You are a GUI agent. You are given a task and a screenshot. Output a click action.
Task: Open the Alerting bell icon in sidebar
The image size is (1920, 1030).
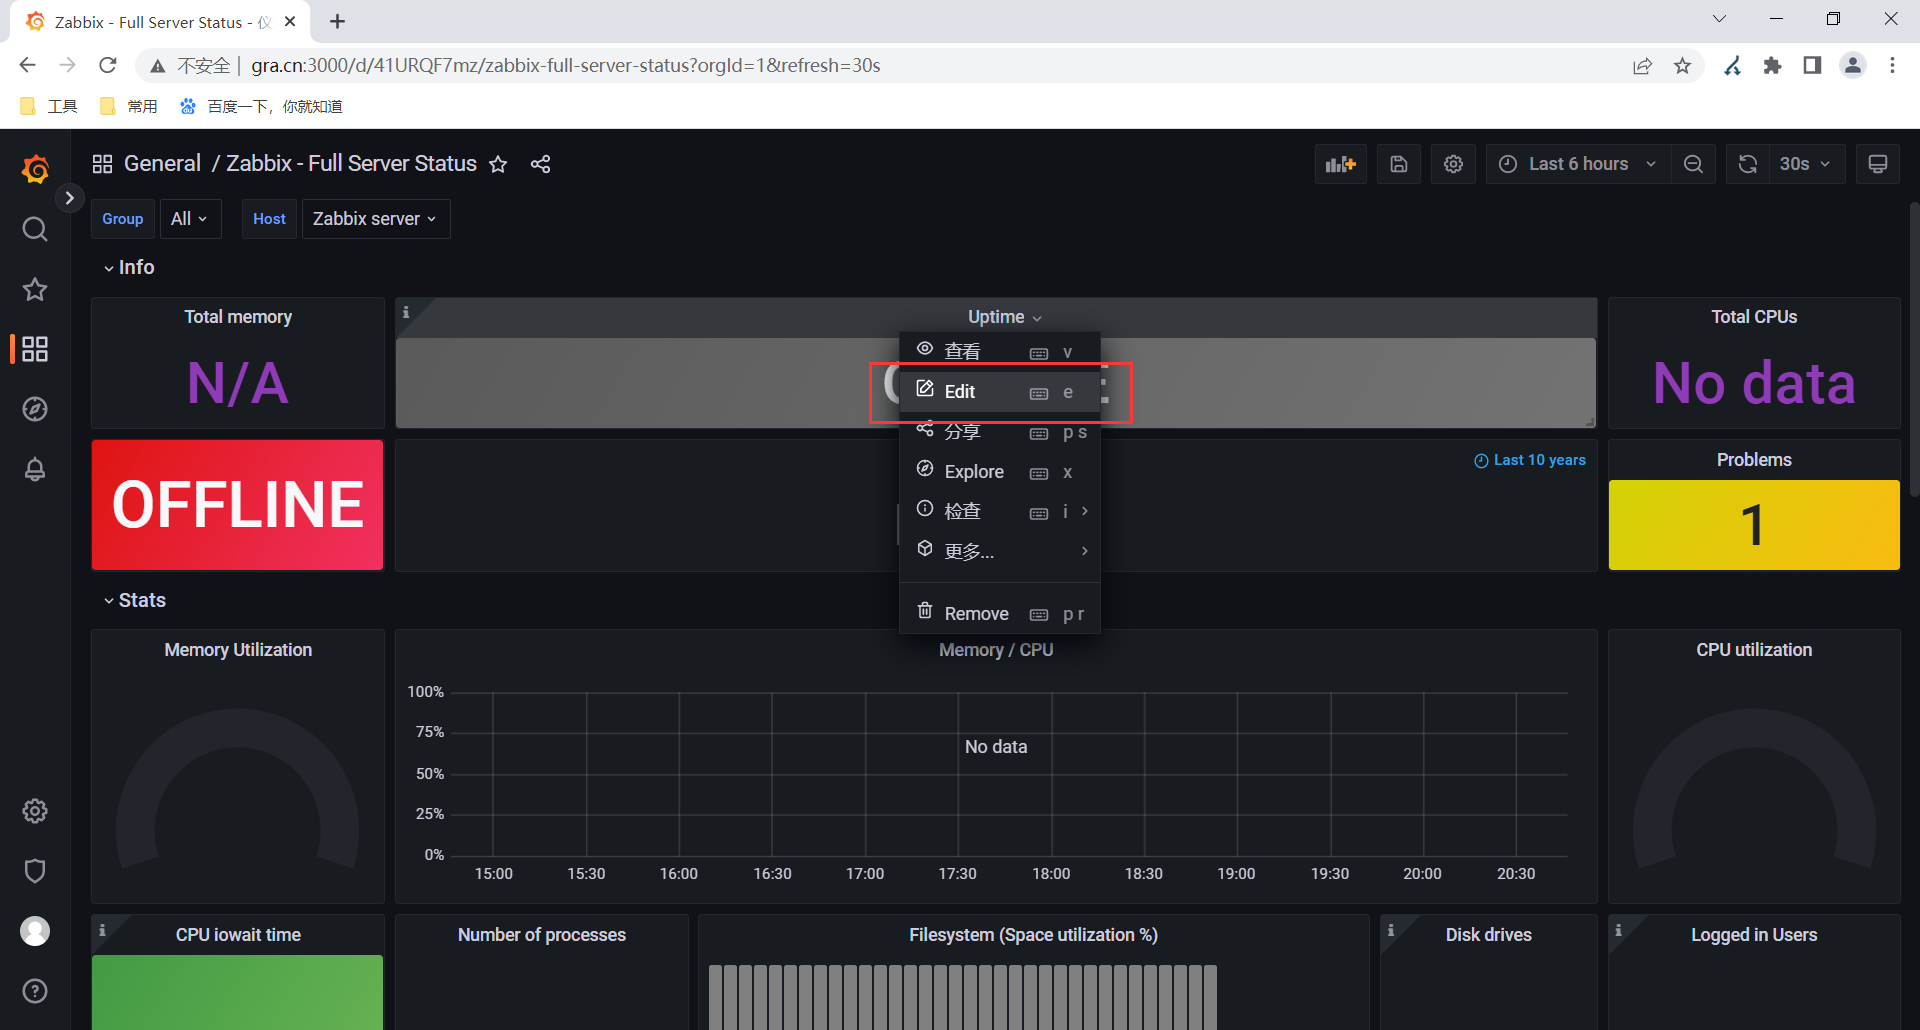tap(35, 469)
